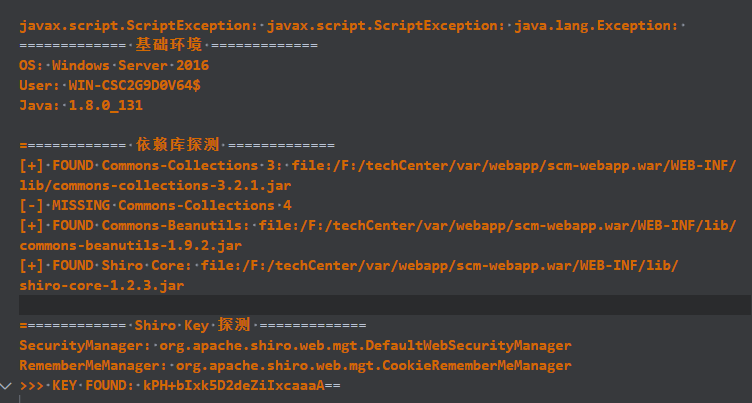Click the commons-beanutils-1.9.2.jar file name
The image size is (752, 403).
click(x=130, y=245)
